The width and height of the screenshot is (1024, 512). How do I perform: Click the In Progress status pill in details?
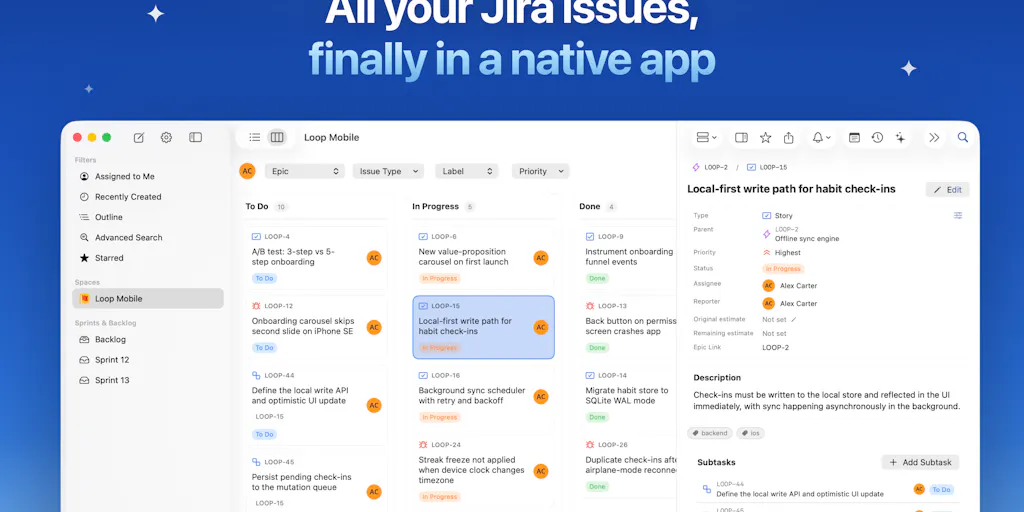tap(783, 268)
